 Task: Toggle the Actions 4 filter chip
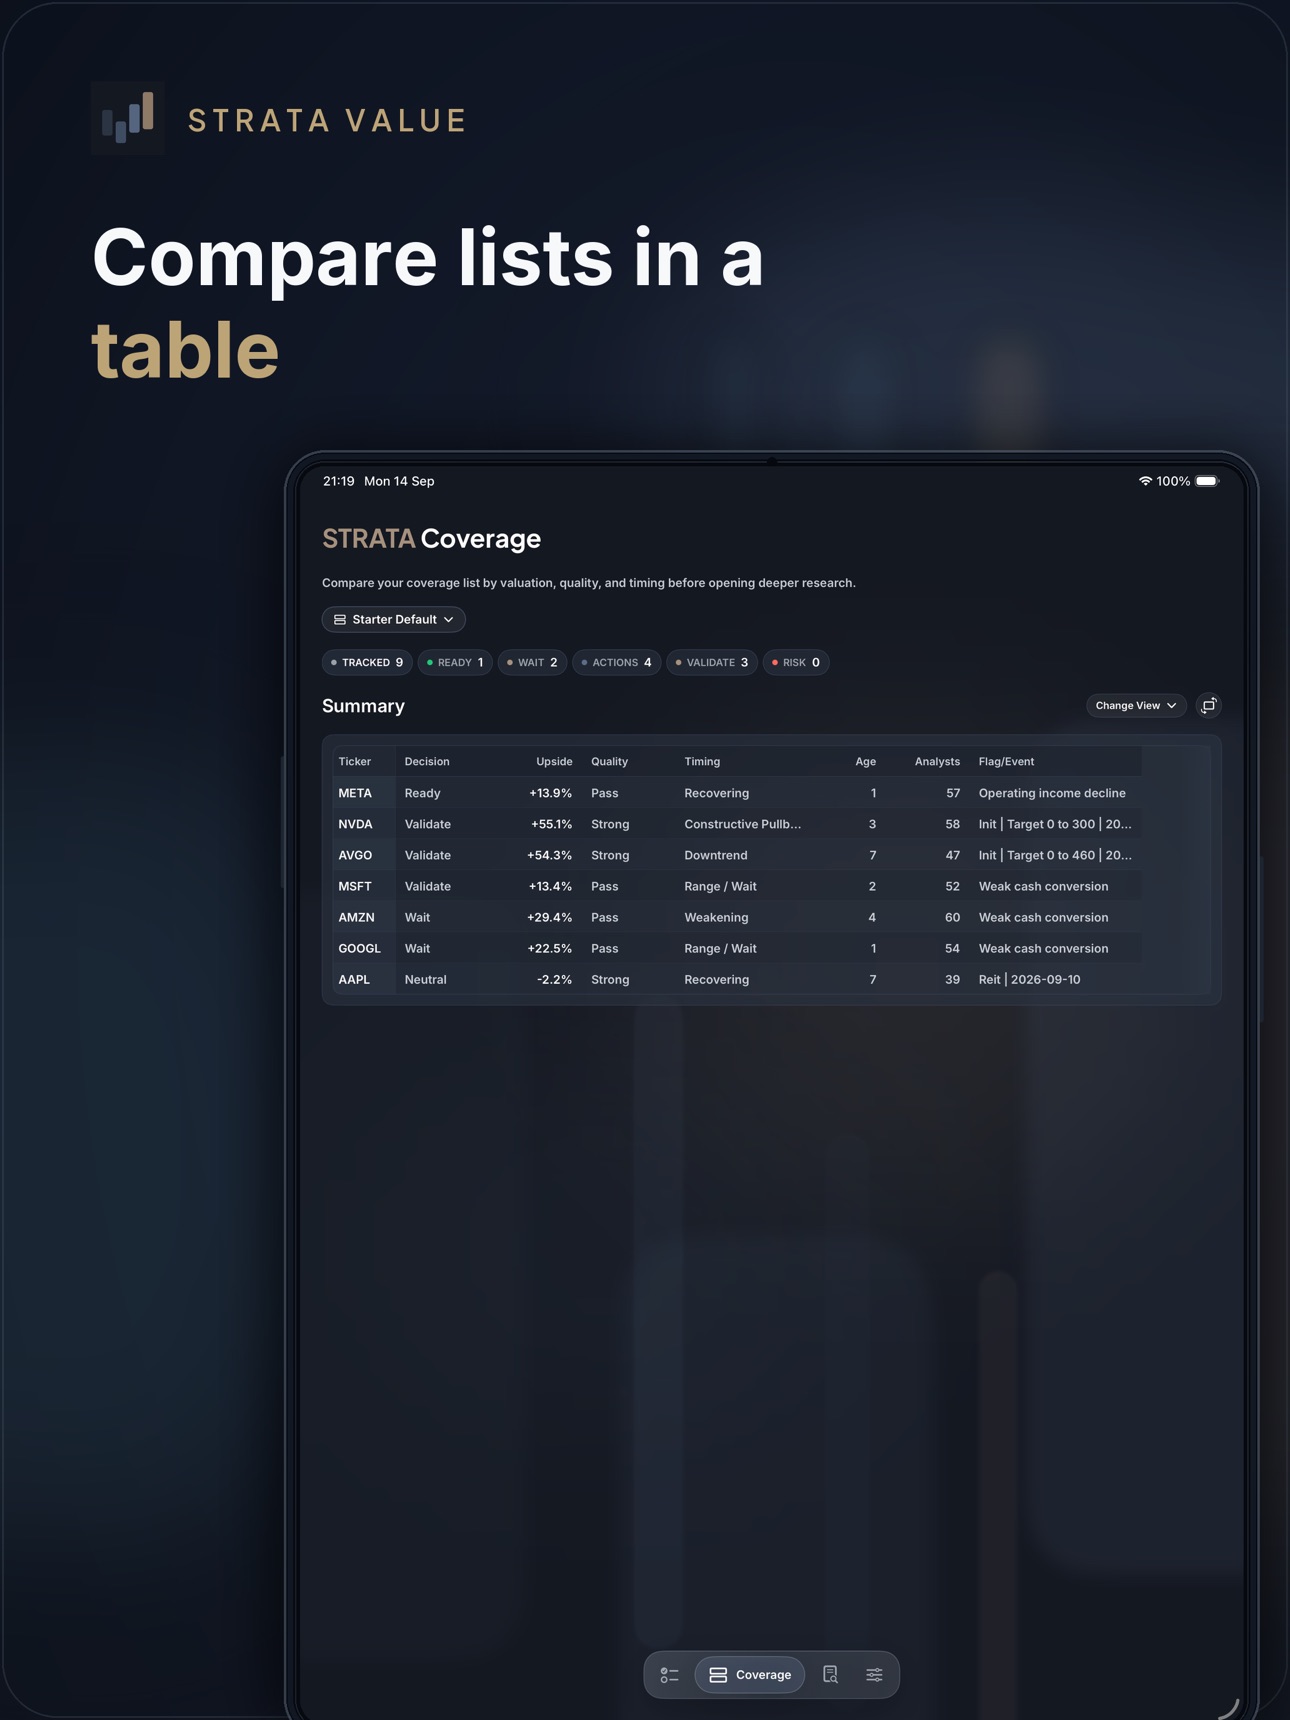click(x=617, y=663)
